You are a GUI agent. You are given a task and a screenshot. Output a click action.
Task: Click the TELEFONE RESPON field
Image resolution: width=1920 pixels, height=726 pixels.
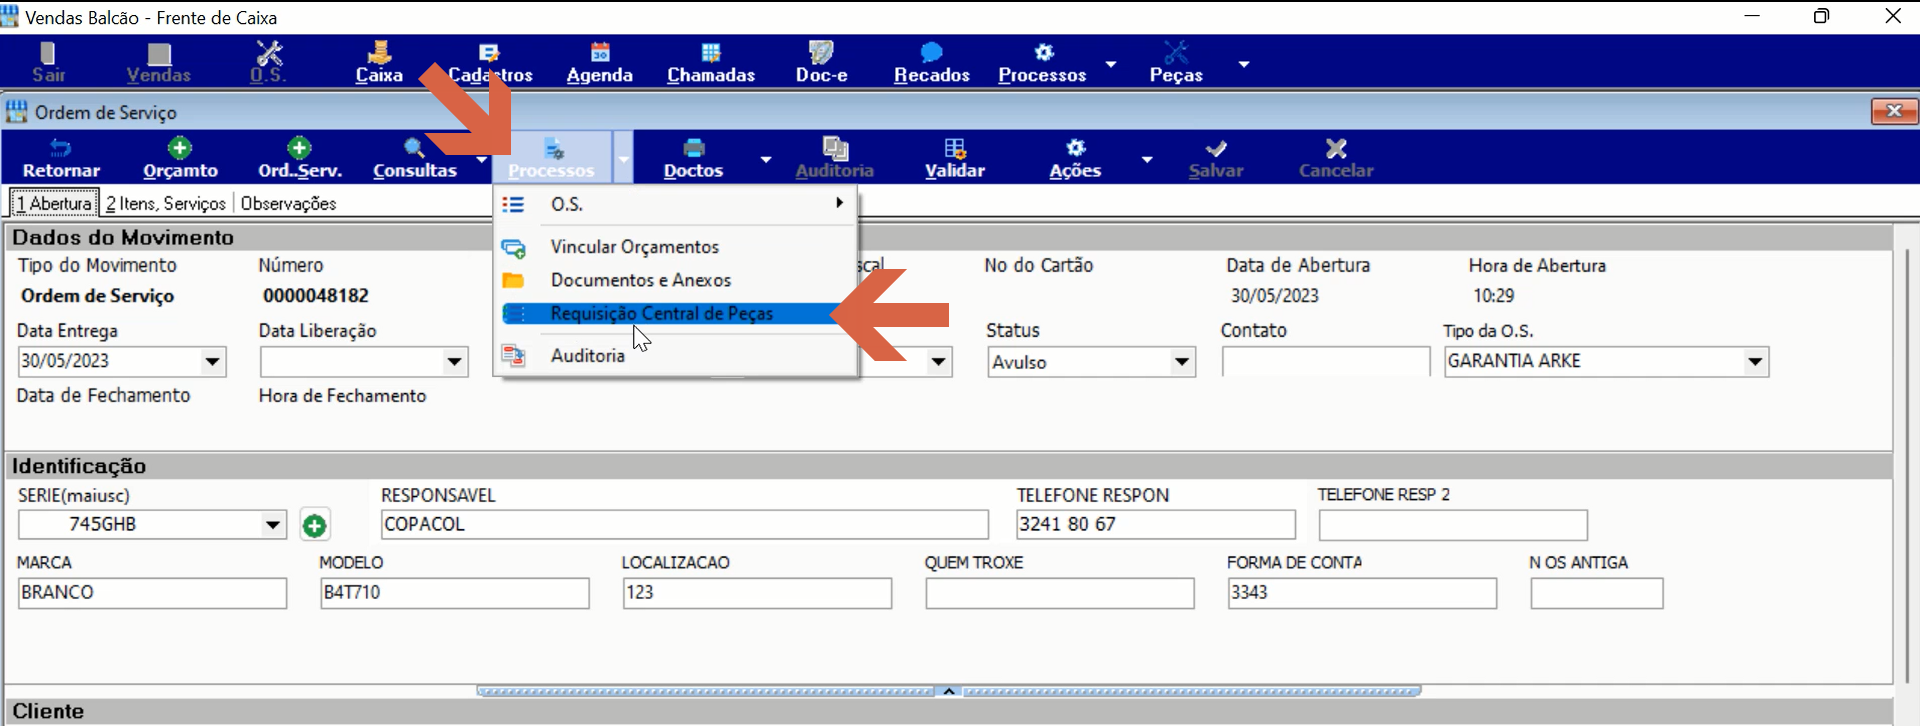tap(1156, 525)
